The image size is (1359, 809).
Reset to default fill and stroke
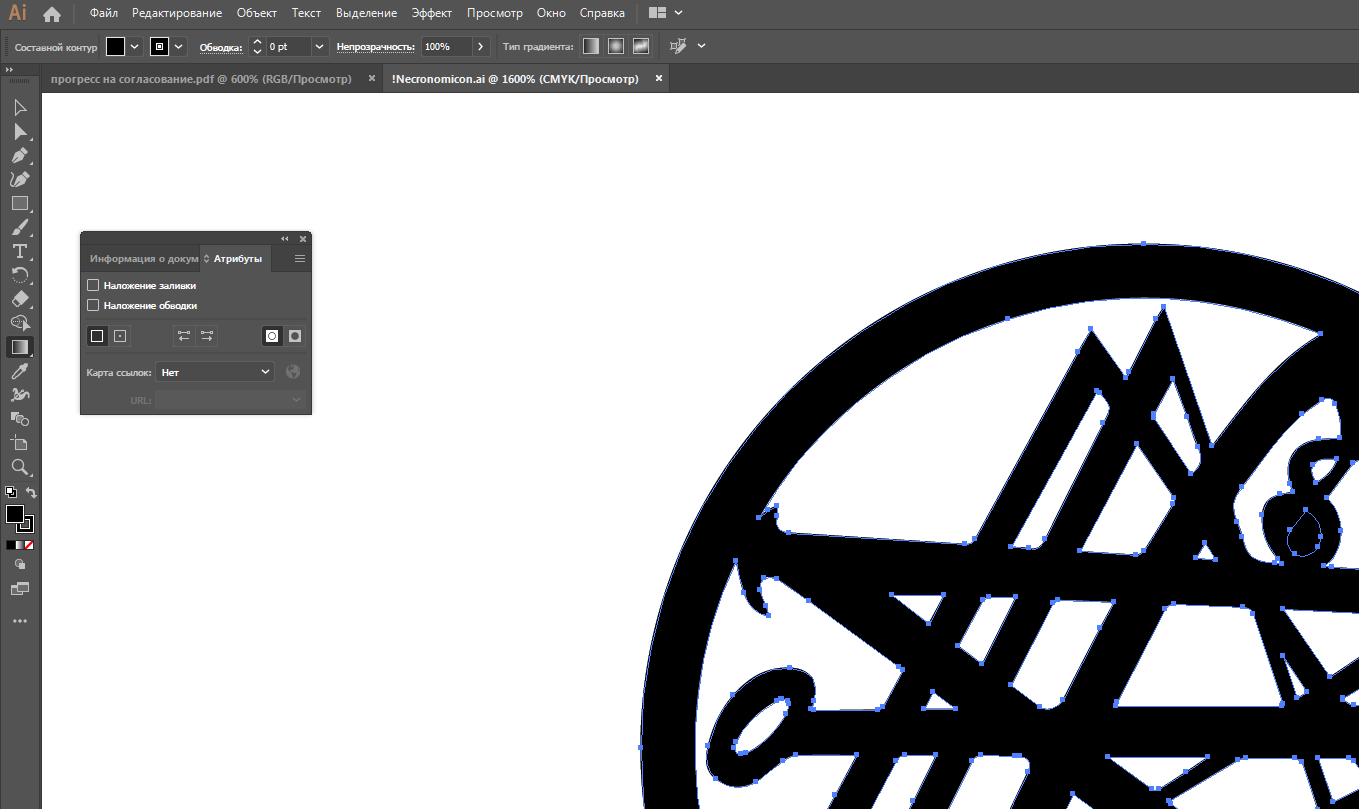pos(10,492)
